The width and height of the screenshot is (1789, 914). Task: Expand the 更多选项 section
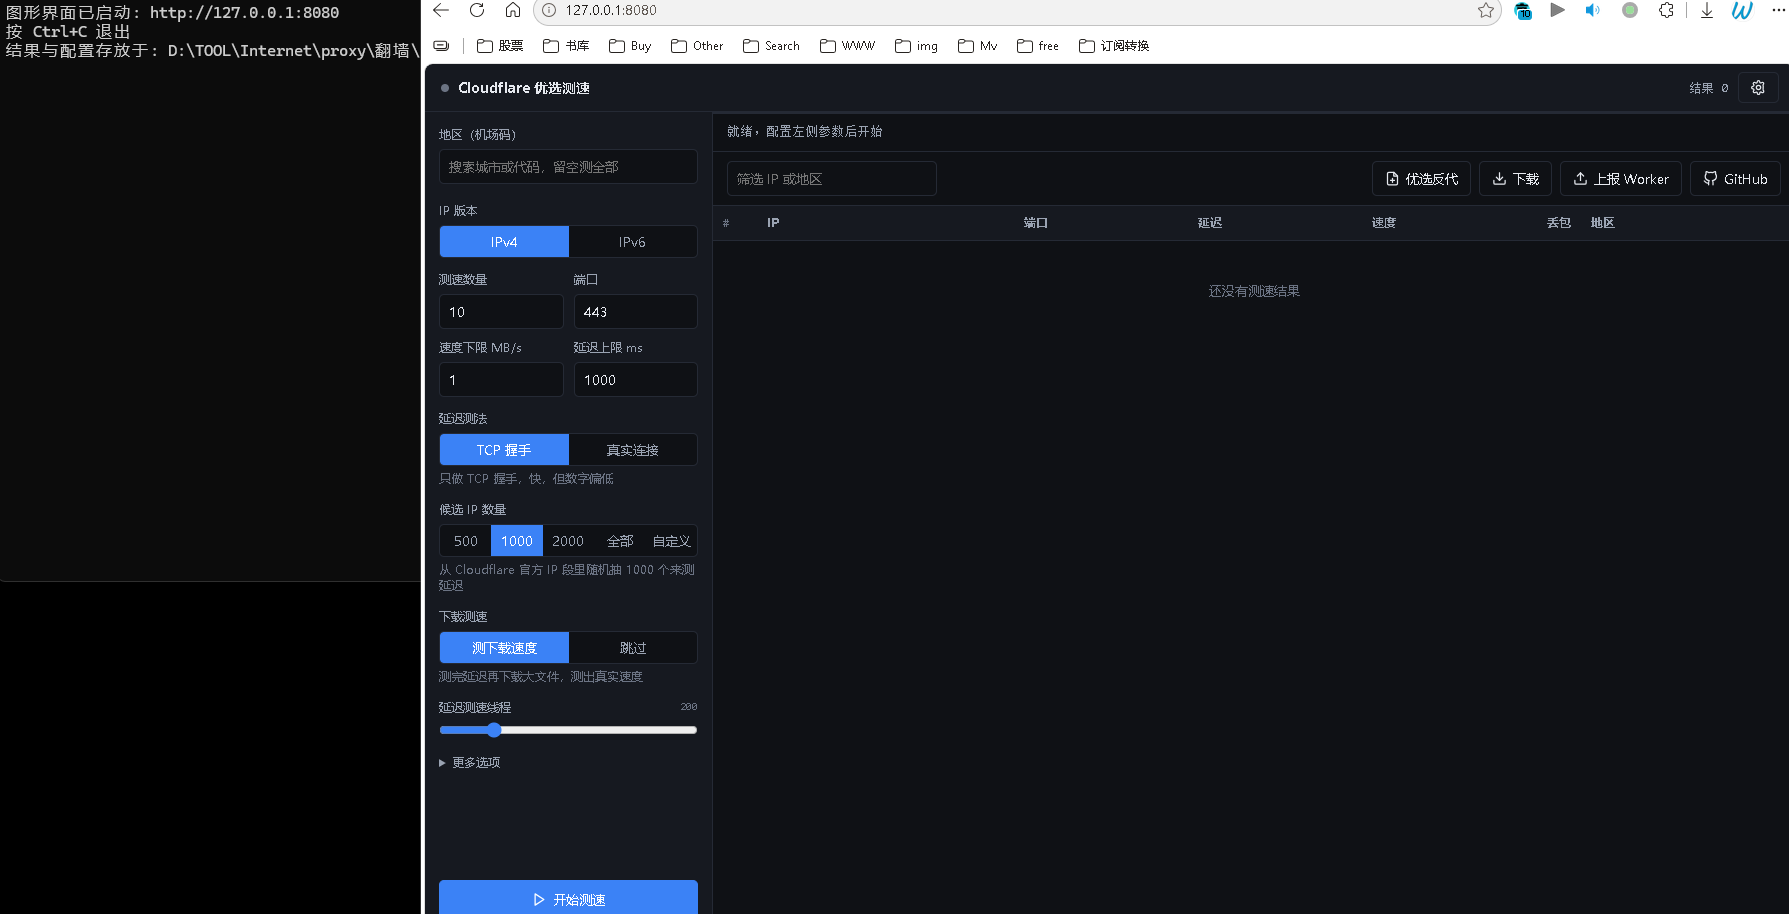[470, 763]
